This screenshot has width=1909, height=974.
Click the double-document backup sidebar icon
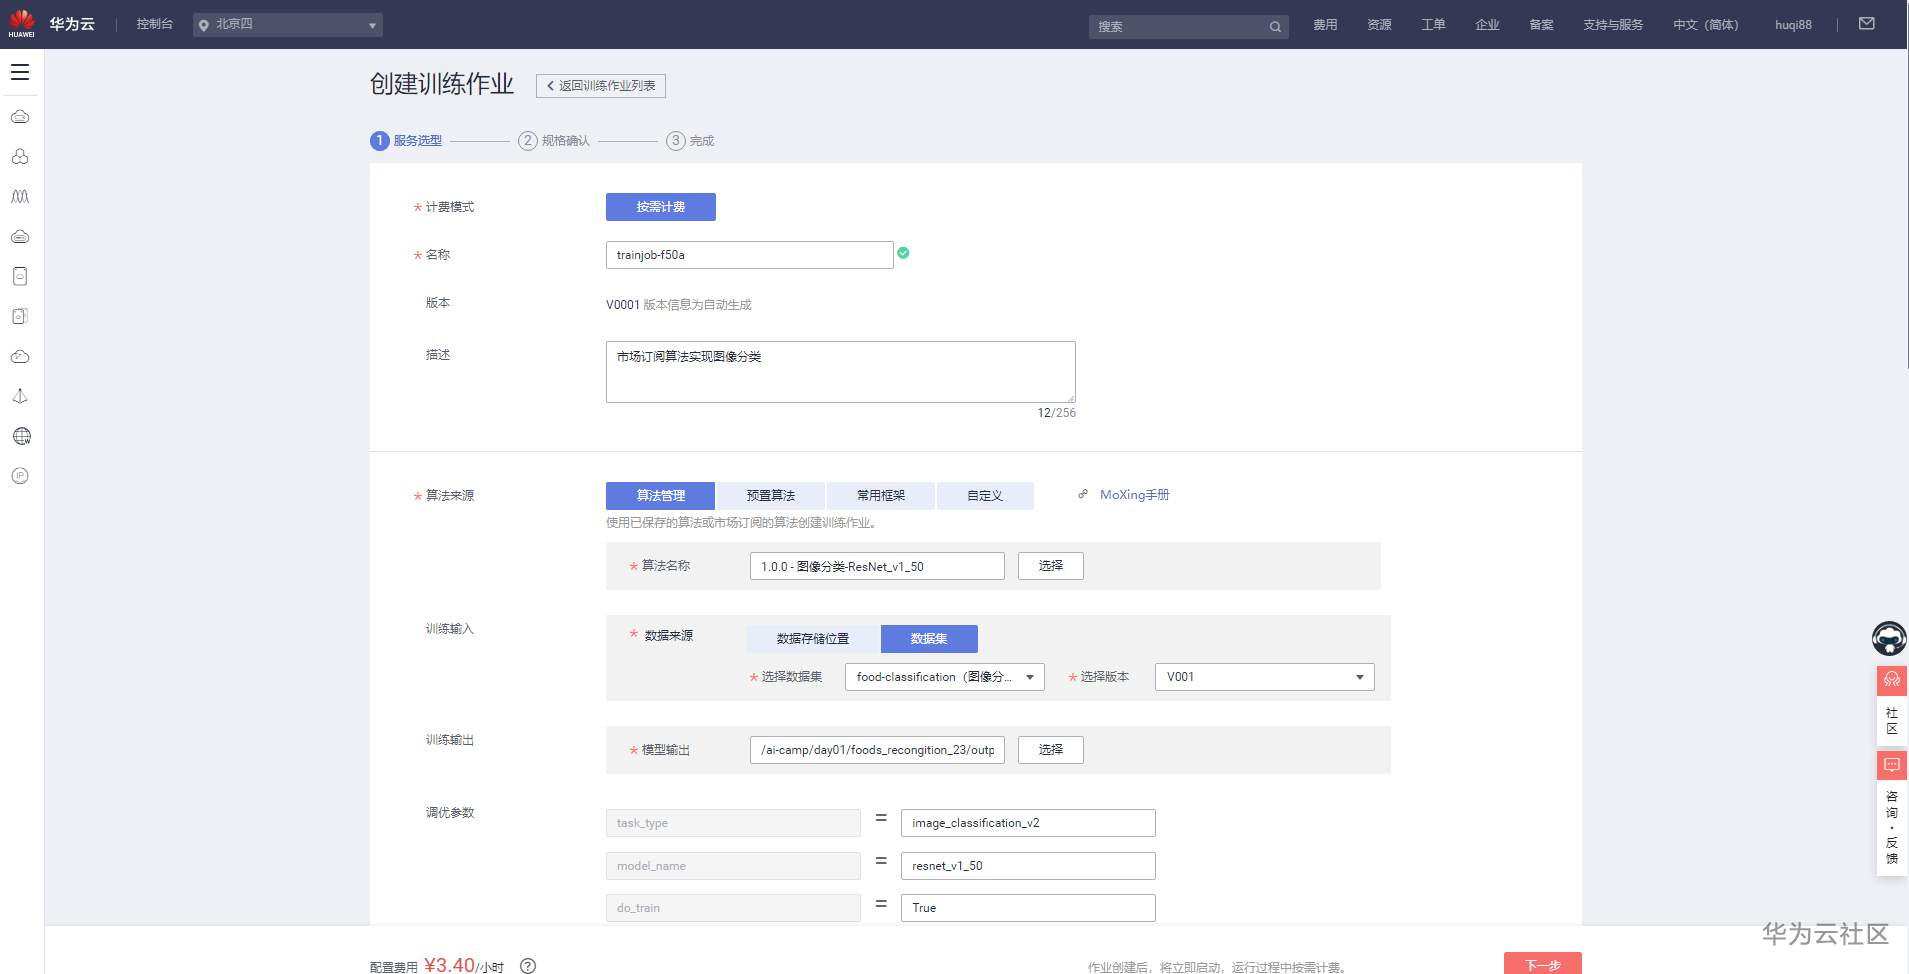click(x=20, y=316)
